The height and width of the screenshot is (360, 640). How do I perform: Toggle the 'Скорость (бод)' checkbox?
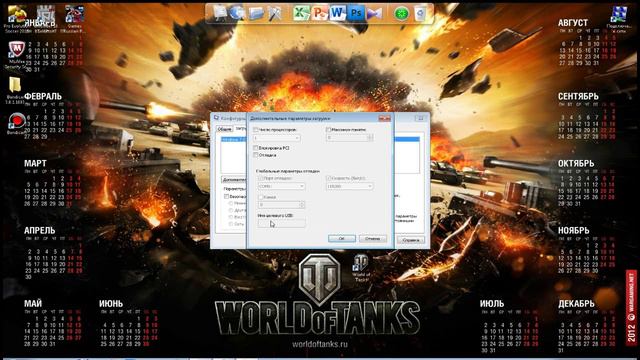click(329, 178)
